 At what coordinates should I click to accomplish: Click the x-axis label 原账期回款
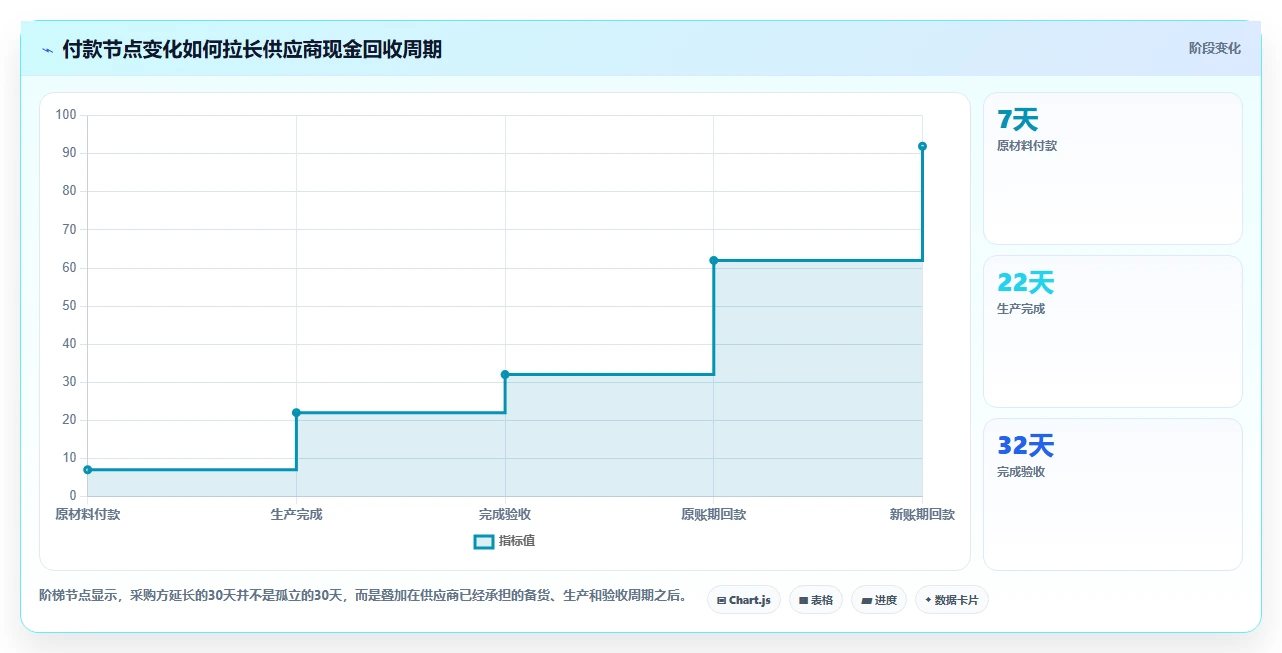click(714, 514)
